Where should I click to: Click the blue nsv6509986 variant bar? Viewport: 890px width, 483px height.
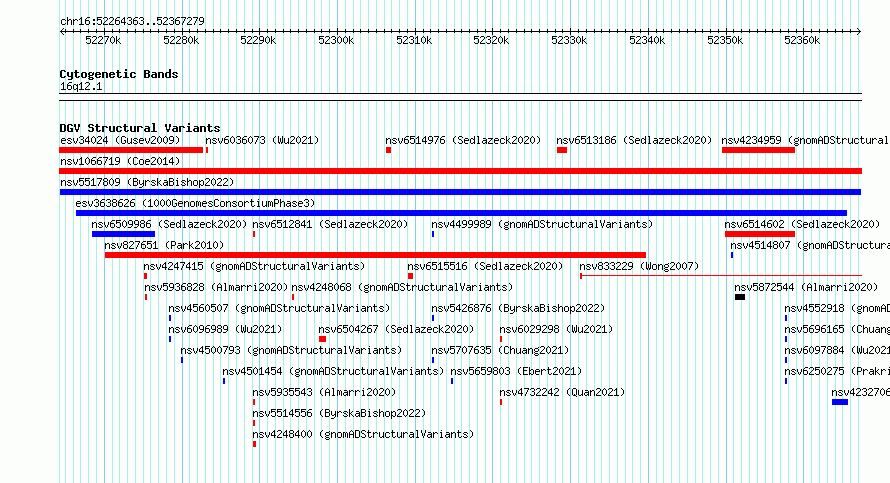tap(123, 234)
